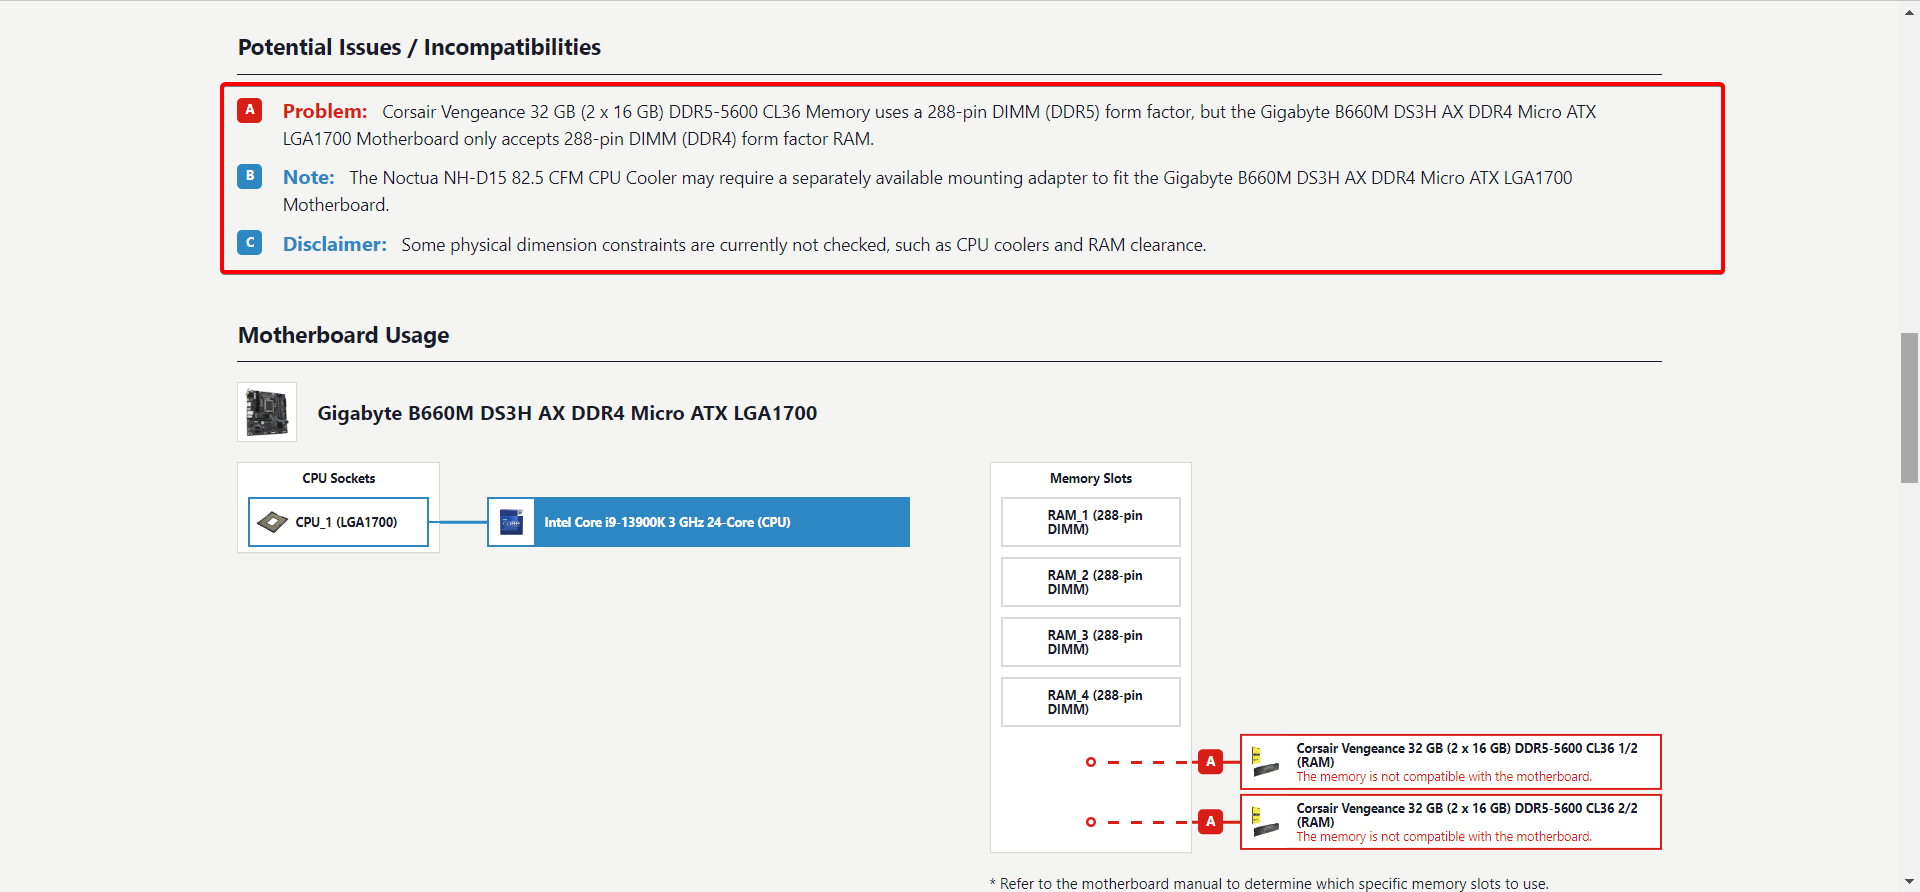The height and width of the screenshot is (892, 1920).
Task: Click the scrollbar down arrow
Action: (x=1910, y=881)
